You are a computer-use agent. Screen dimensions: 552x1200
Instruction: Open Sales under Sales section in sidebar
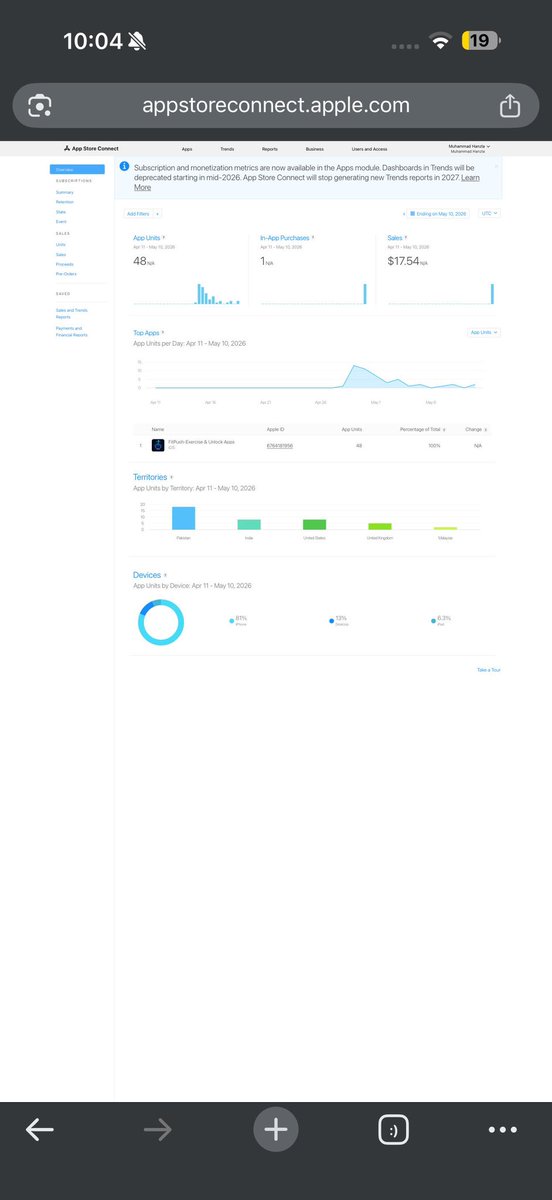pyautogui.click(x=60, y=254)
